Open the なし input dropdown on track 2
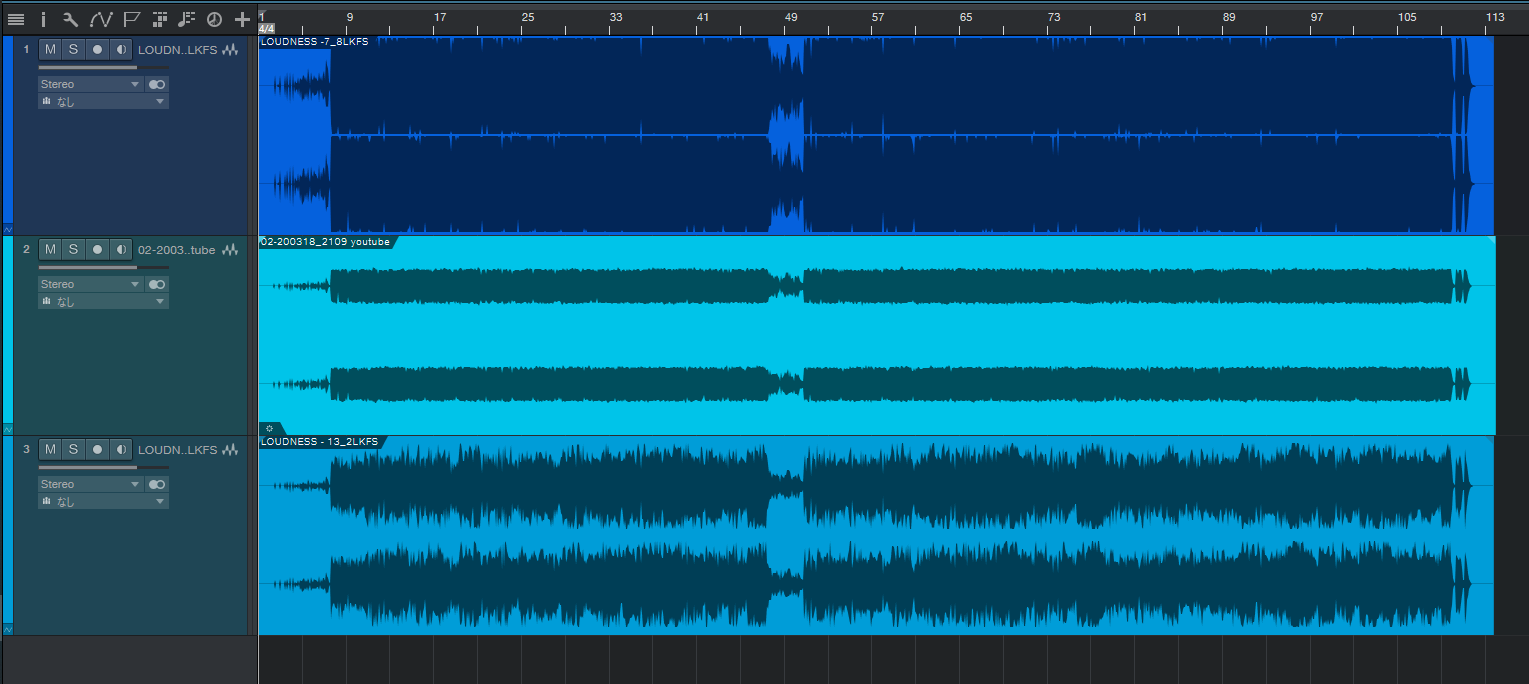Screen dimensions: 1529x684 pyautogui.click(x=103, y=302)
